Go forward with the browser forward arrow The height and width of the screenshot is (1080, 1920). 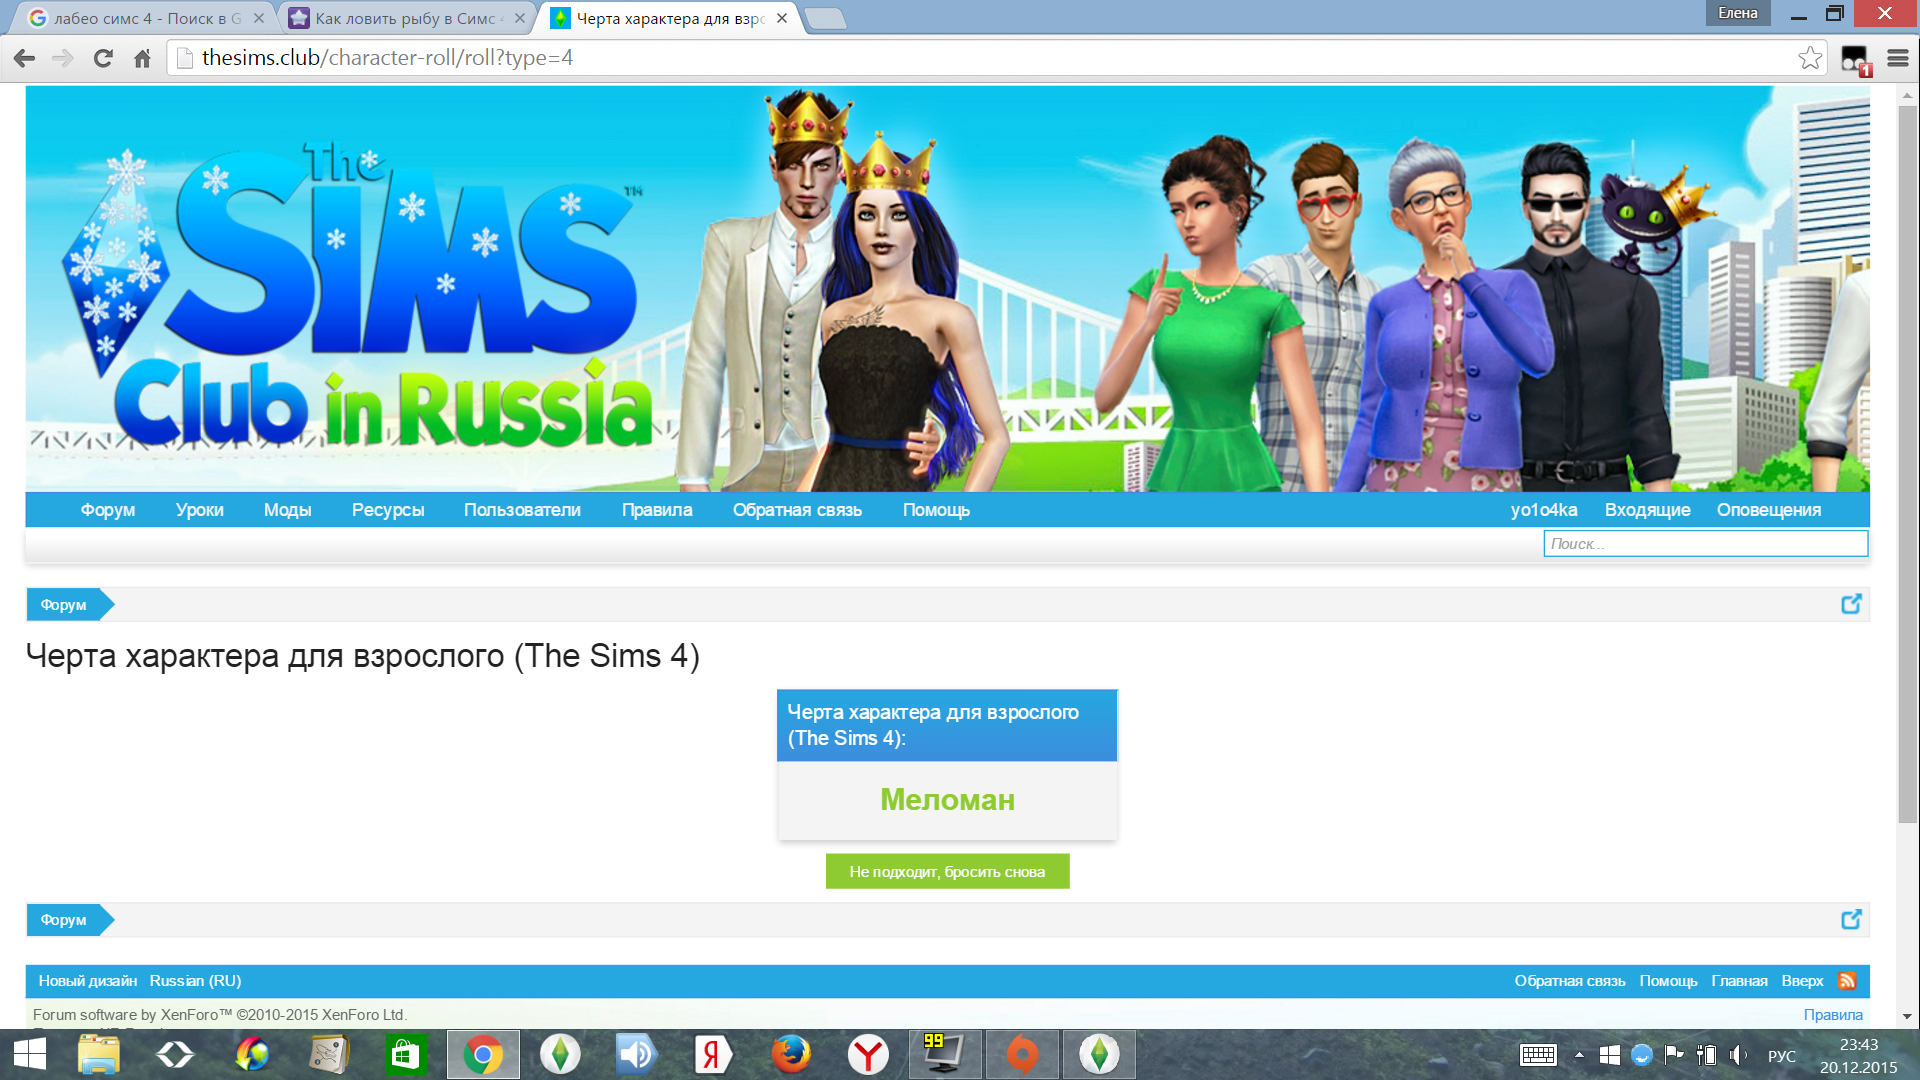[63, 58]
